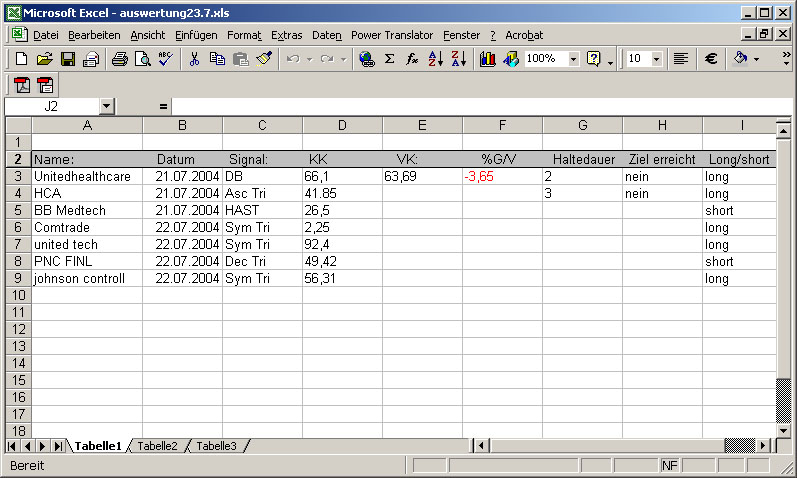
Task: Click the Euro currency format icon
Action: (x=711, y=59)
